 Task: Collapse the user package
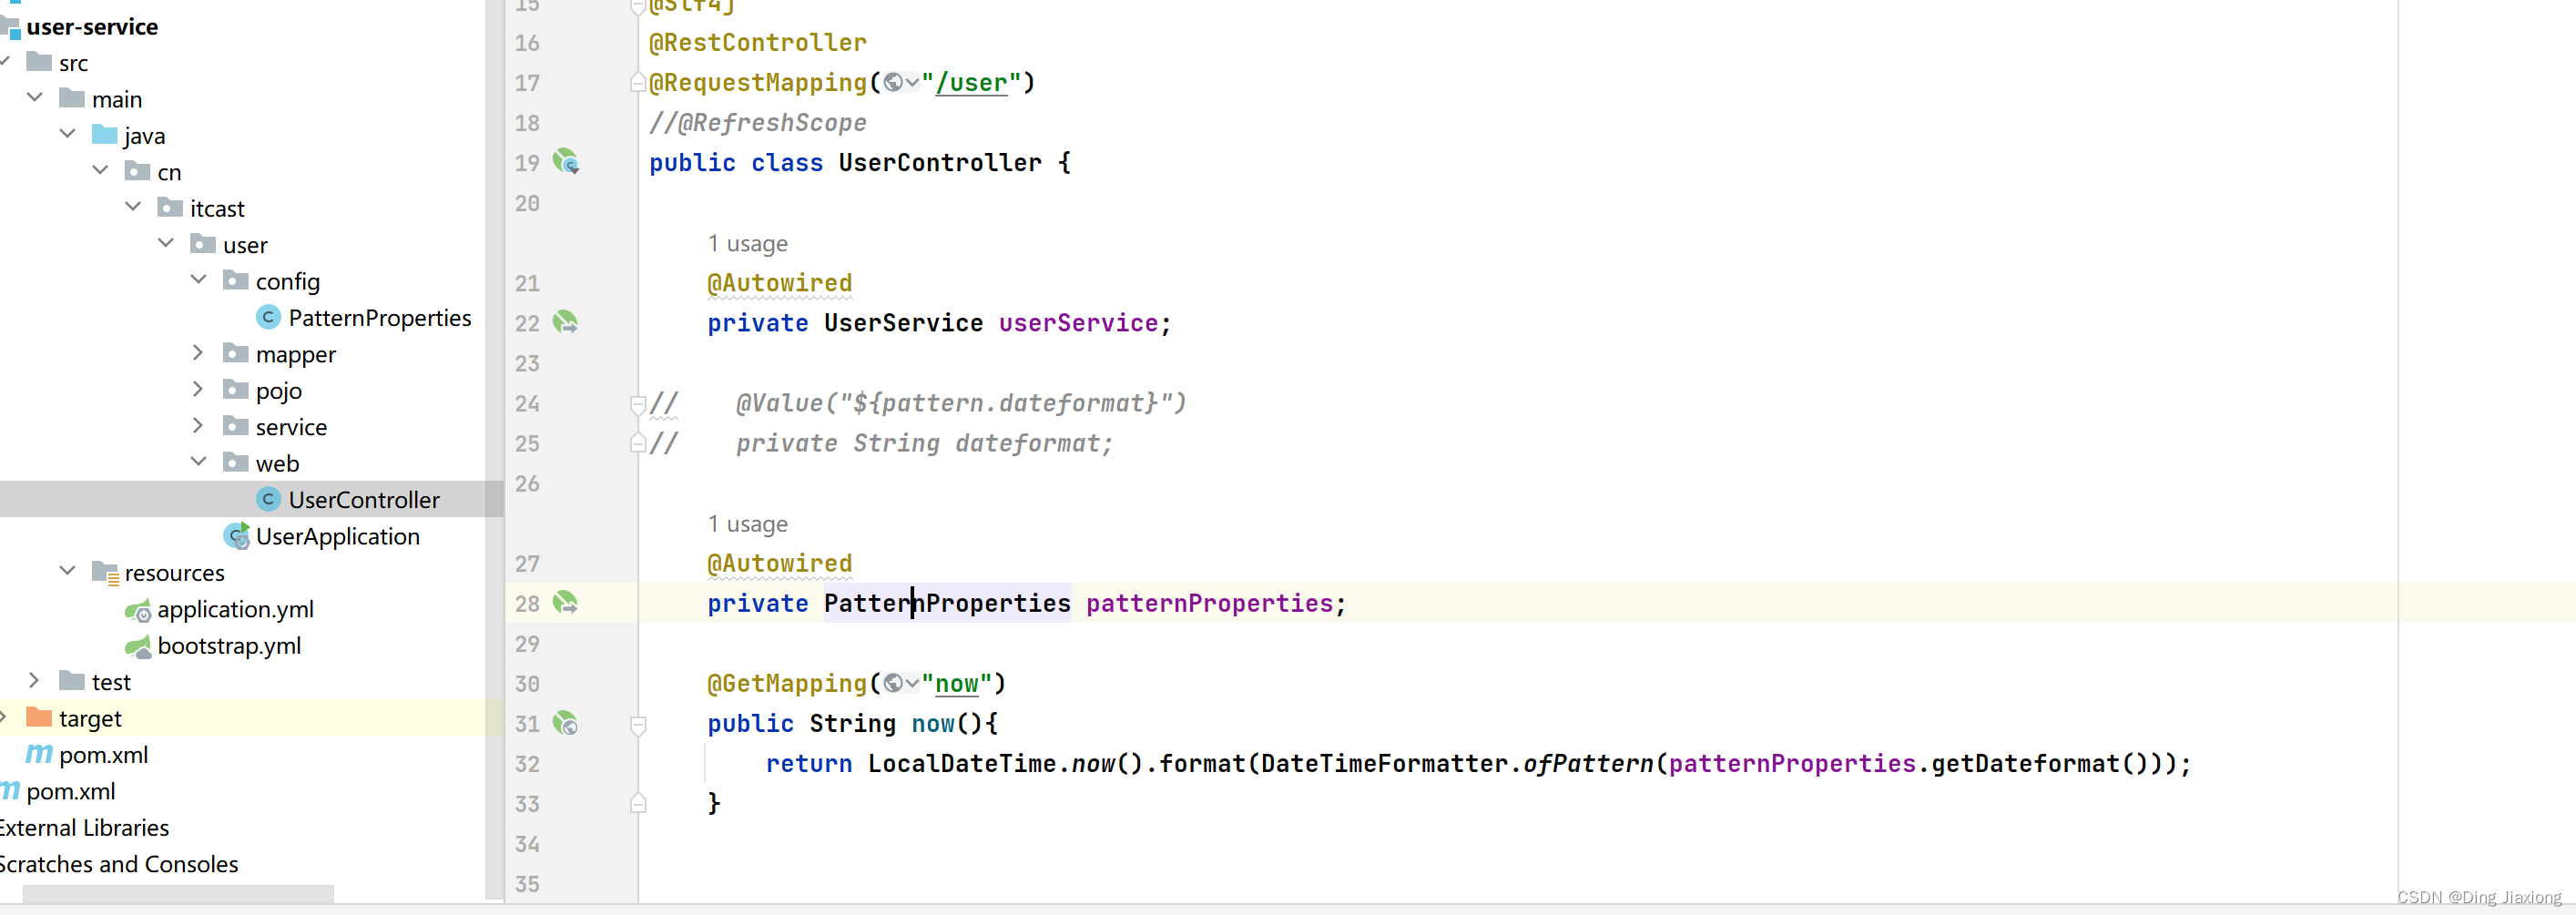point(167,243)
